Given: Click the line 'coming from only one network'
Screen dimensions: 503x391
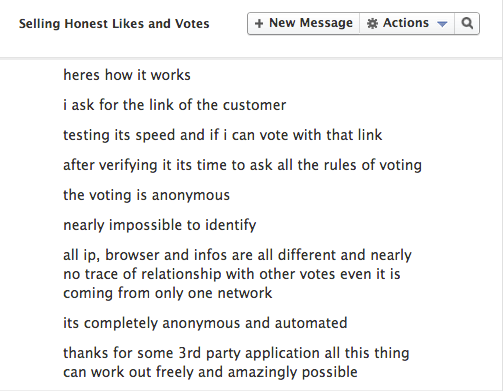Looking at the screenshot, I should (168, 293).
